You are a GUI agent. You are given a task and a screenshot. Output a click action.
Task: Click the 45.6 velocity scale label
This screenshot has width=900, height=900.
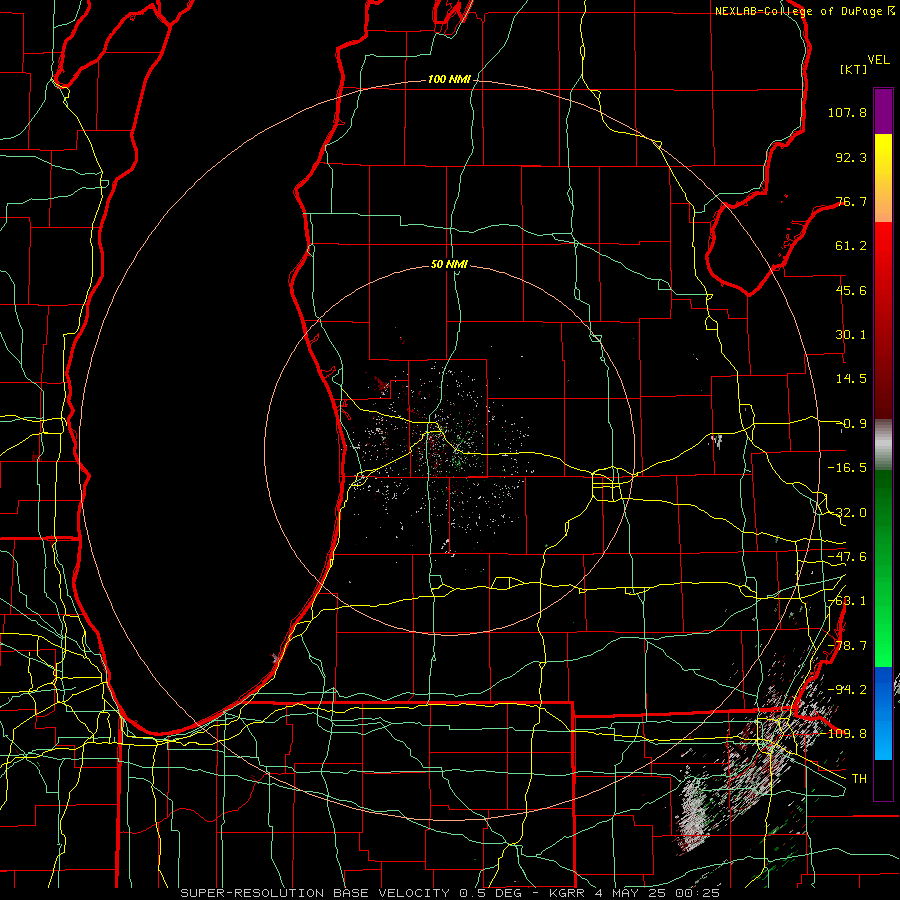851,290
